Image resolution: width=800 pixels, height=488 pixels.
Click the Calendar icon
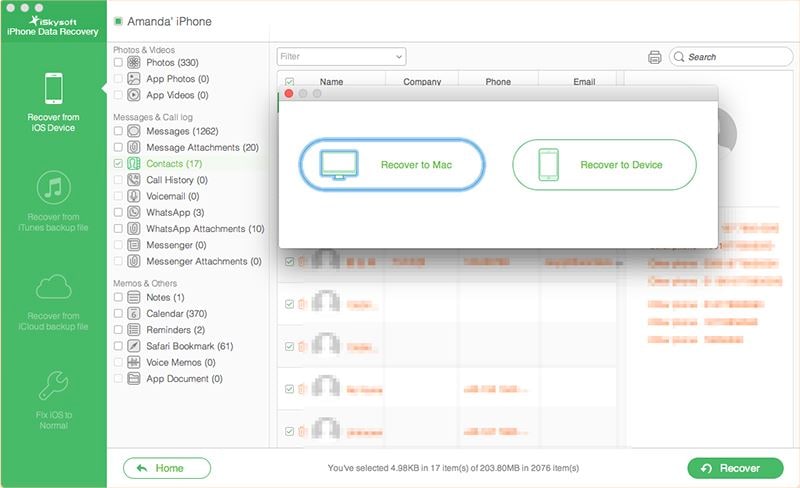click(134, 313)
